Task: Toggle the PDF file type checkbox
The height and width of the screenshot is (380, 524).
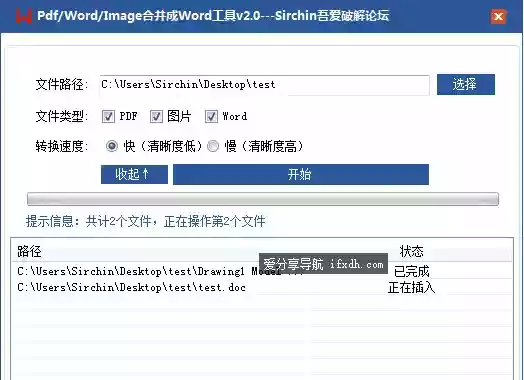Action: coord(108,116)
